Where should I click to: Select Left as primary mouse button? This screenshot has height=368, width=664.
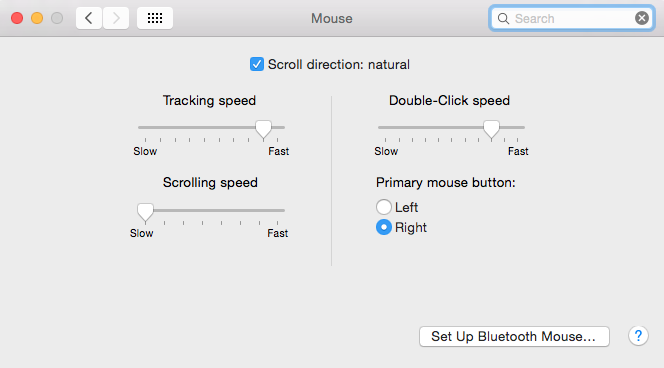coord(384,207)
